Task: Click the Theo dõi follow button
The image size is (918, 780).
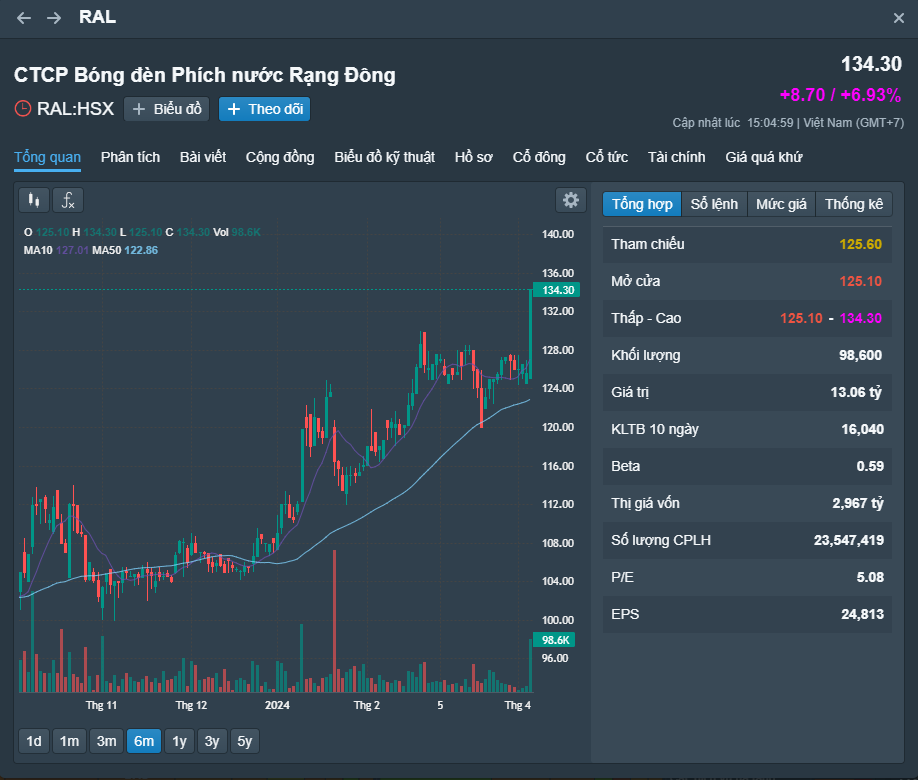Action: click(264, 109)
